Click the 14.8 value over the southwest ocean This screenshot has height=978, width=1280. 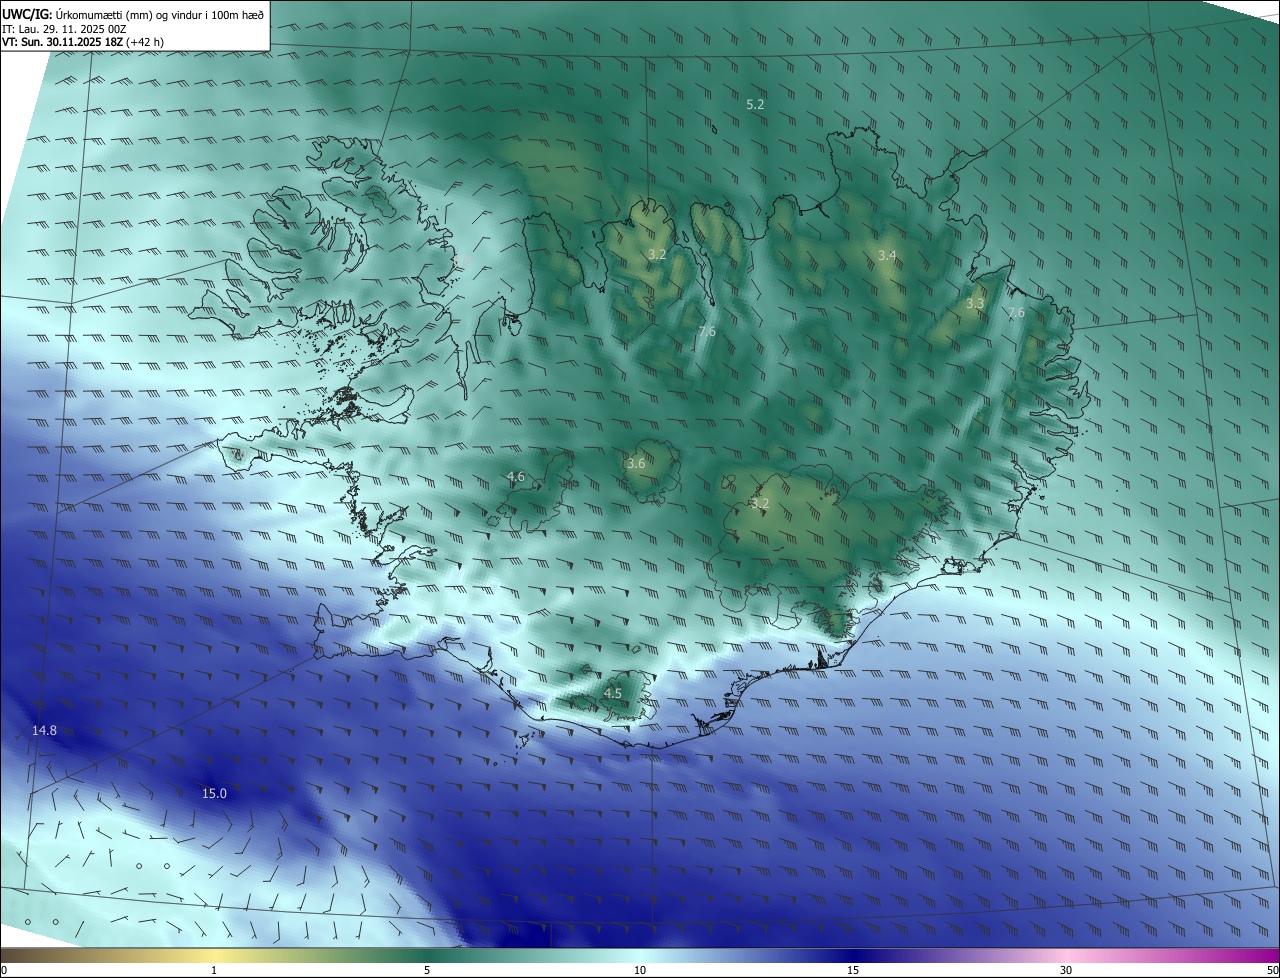[x=45, y=730]
